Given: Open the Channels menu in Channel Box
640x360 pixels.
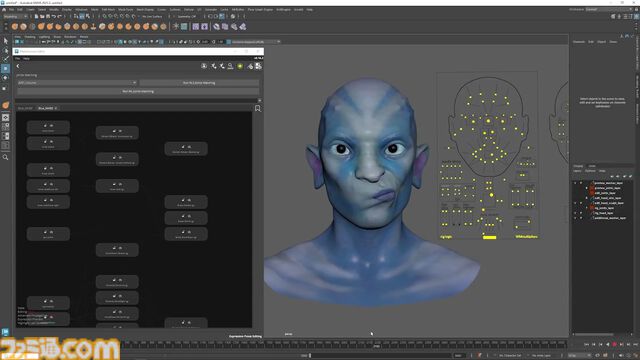Looking at the screenshot, I should (x=579, y=42).
